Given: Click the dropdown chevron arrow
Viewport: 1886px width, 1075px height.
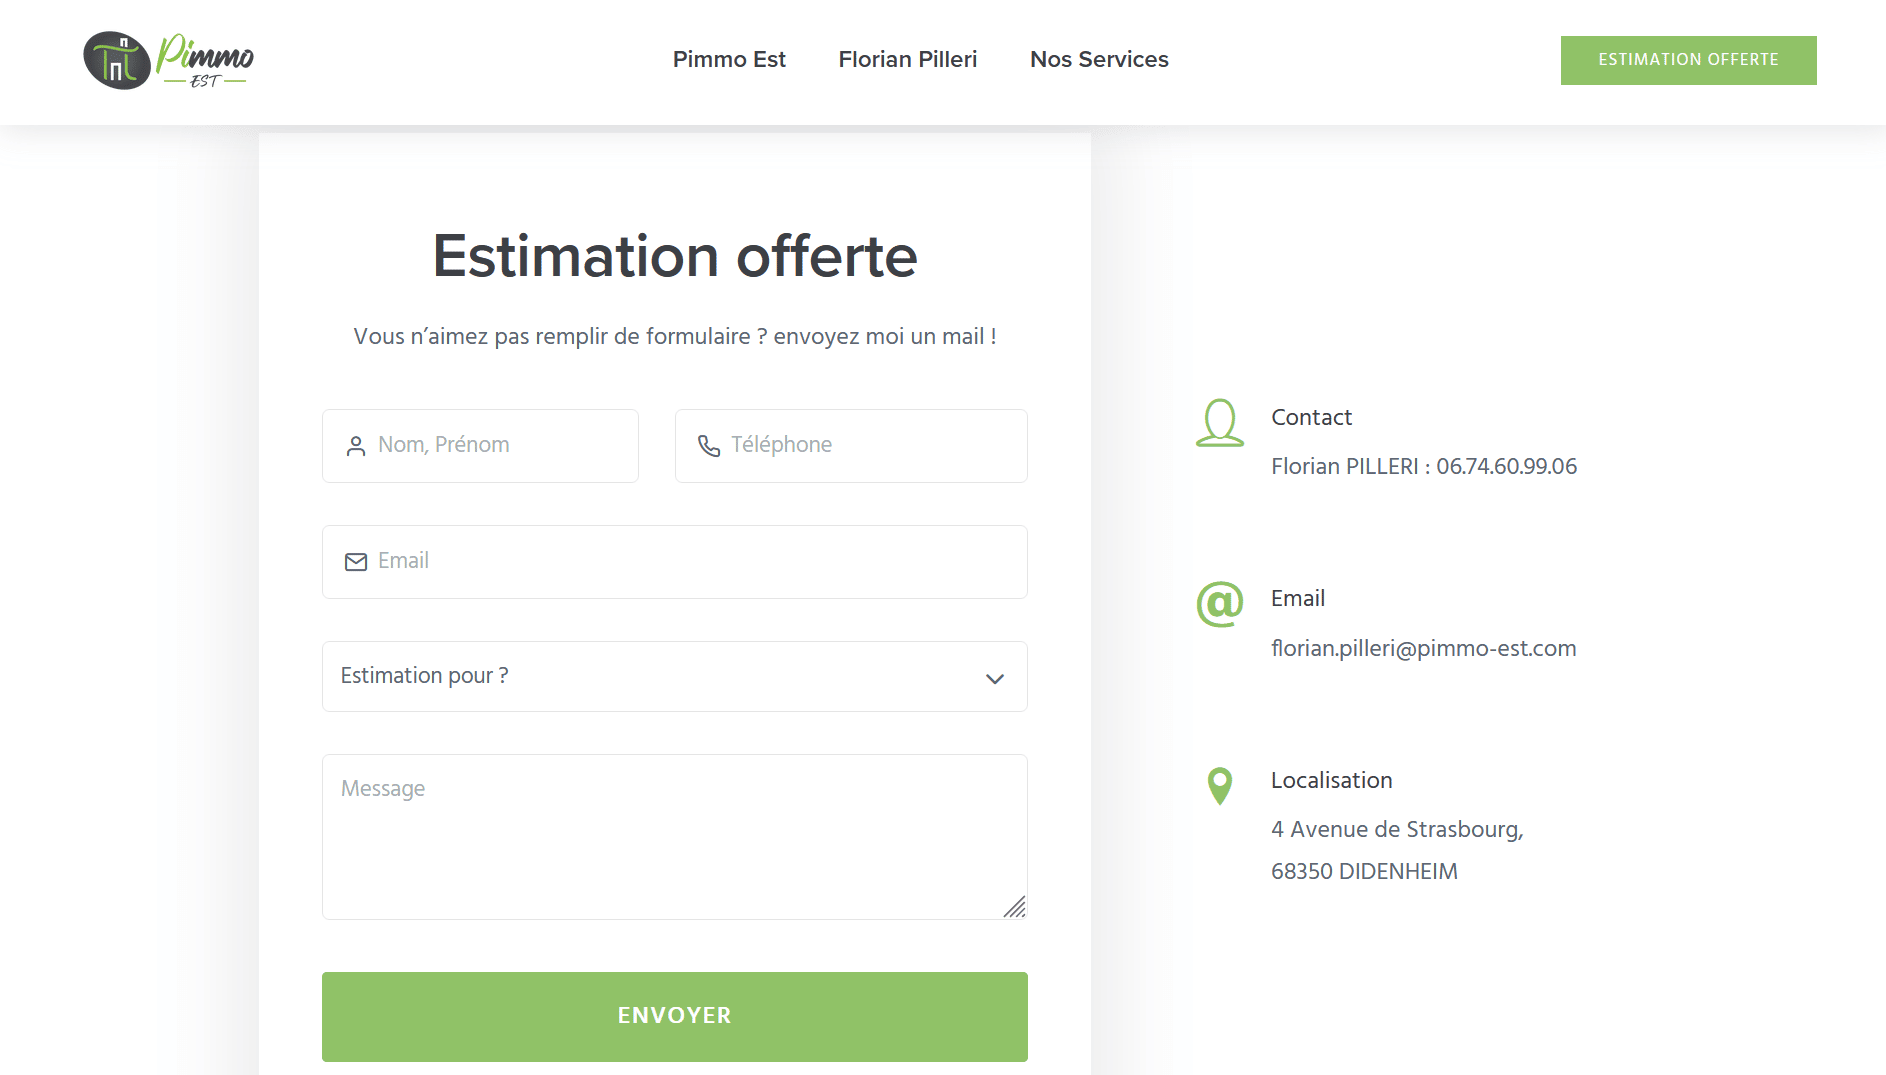Looking at the screenshot, I should pyautogui.click(x=995, y=679).
